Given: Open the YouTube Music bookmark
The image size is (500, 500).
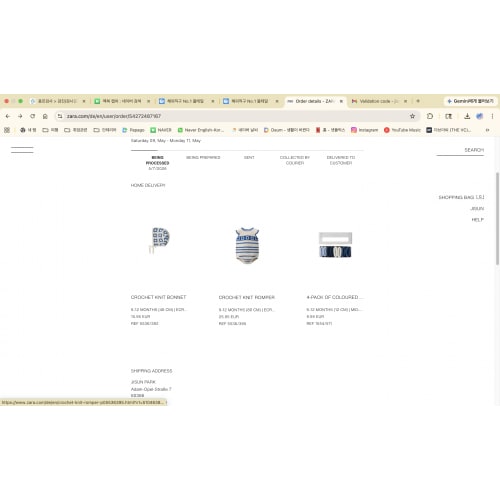Looking at the screenshot, I should 402,130.
